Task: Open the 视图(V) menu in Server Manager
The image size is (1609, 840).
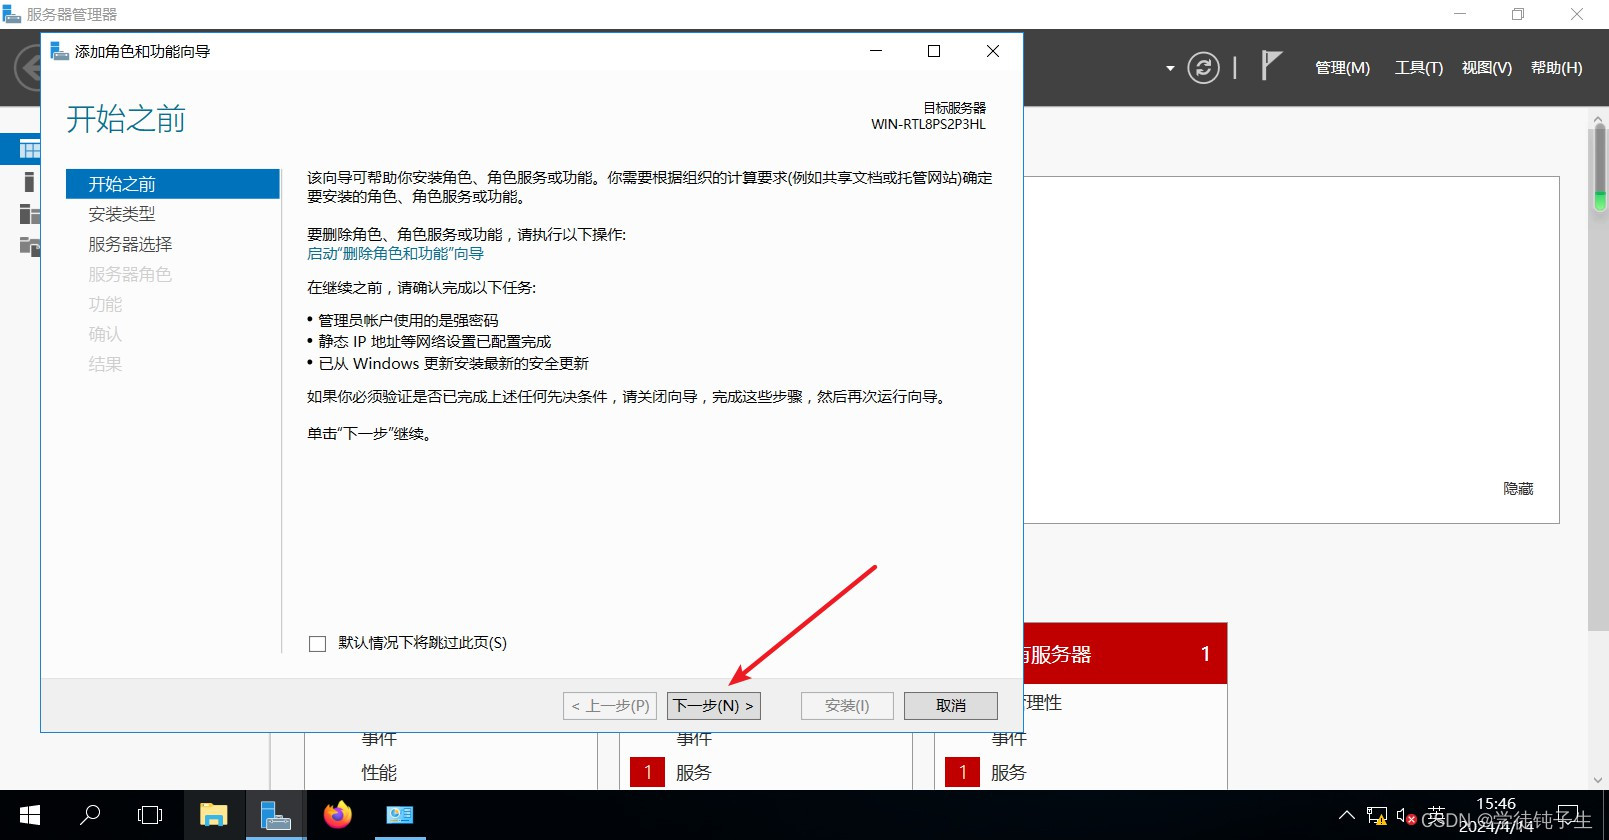Action: [x=1487, y=68]
